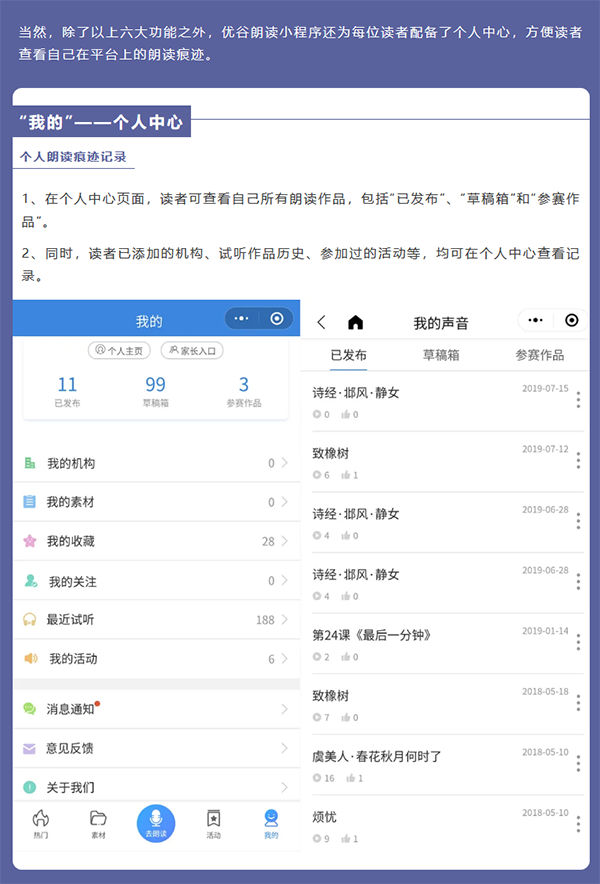This screenshot has height=884, width=600.
Task: Switch to the 参赛作品 tab
Action: pyautogui.click(x=539, y=355)
